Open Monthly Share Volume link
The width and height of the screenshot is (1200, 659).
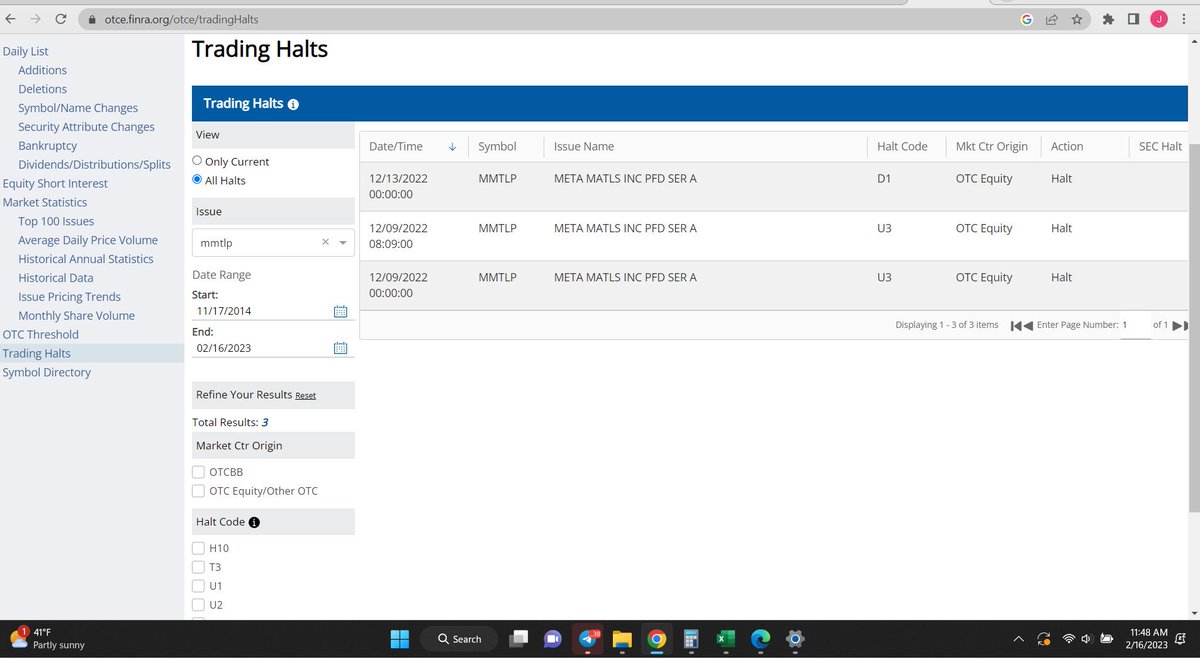click(x=76, y=315)
